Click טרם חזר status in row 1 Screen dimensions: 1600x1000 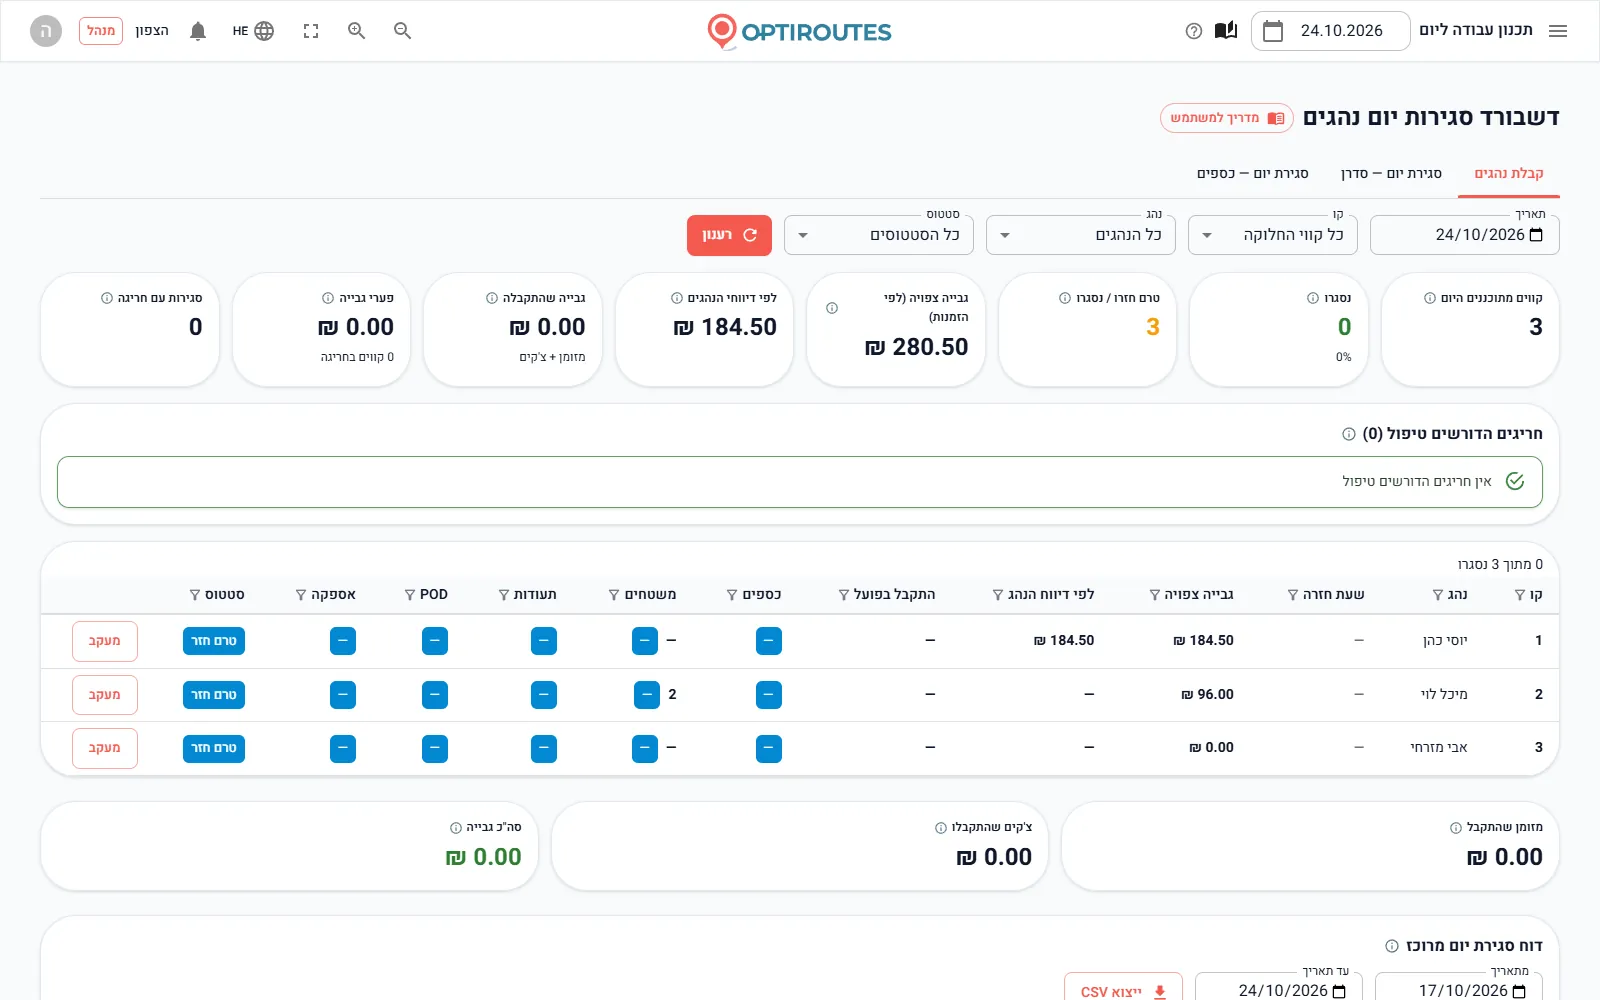(214, 641)
